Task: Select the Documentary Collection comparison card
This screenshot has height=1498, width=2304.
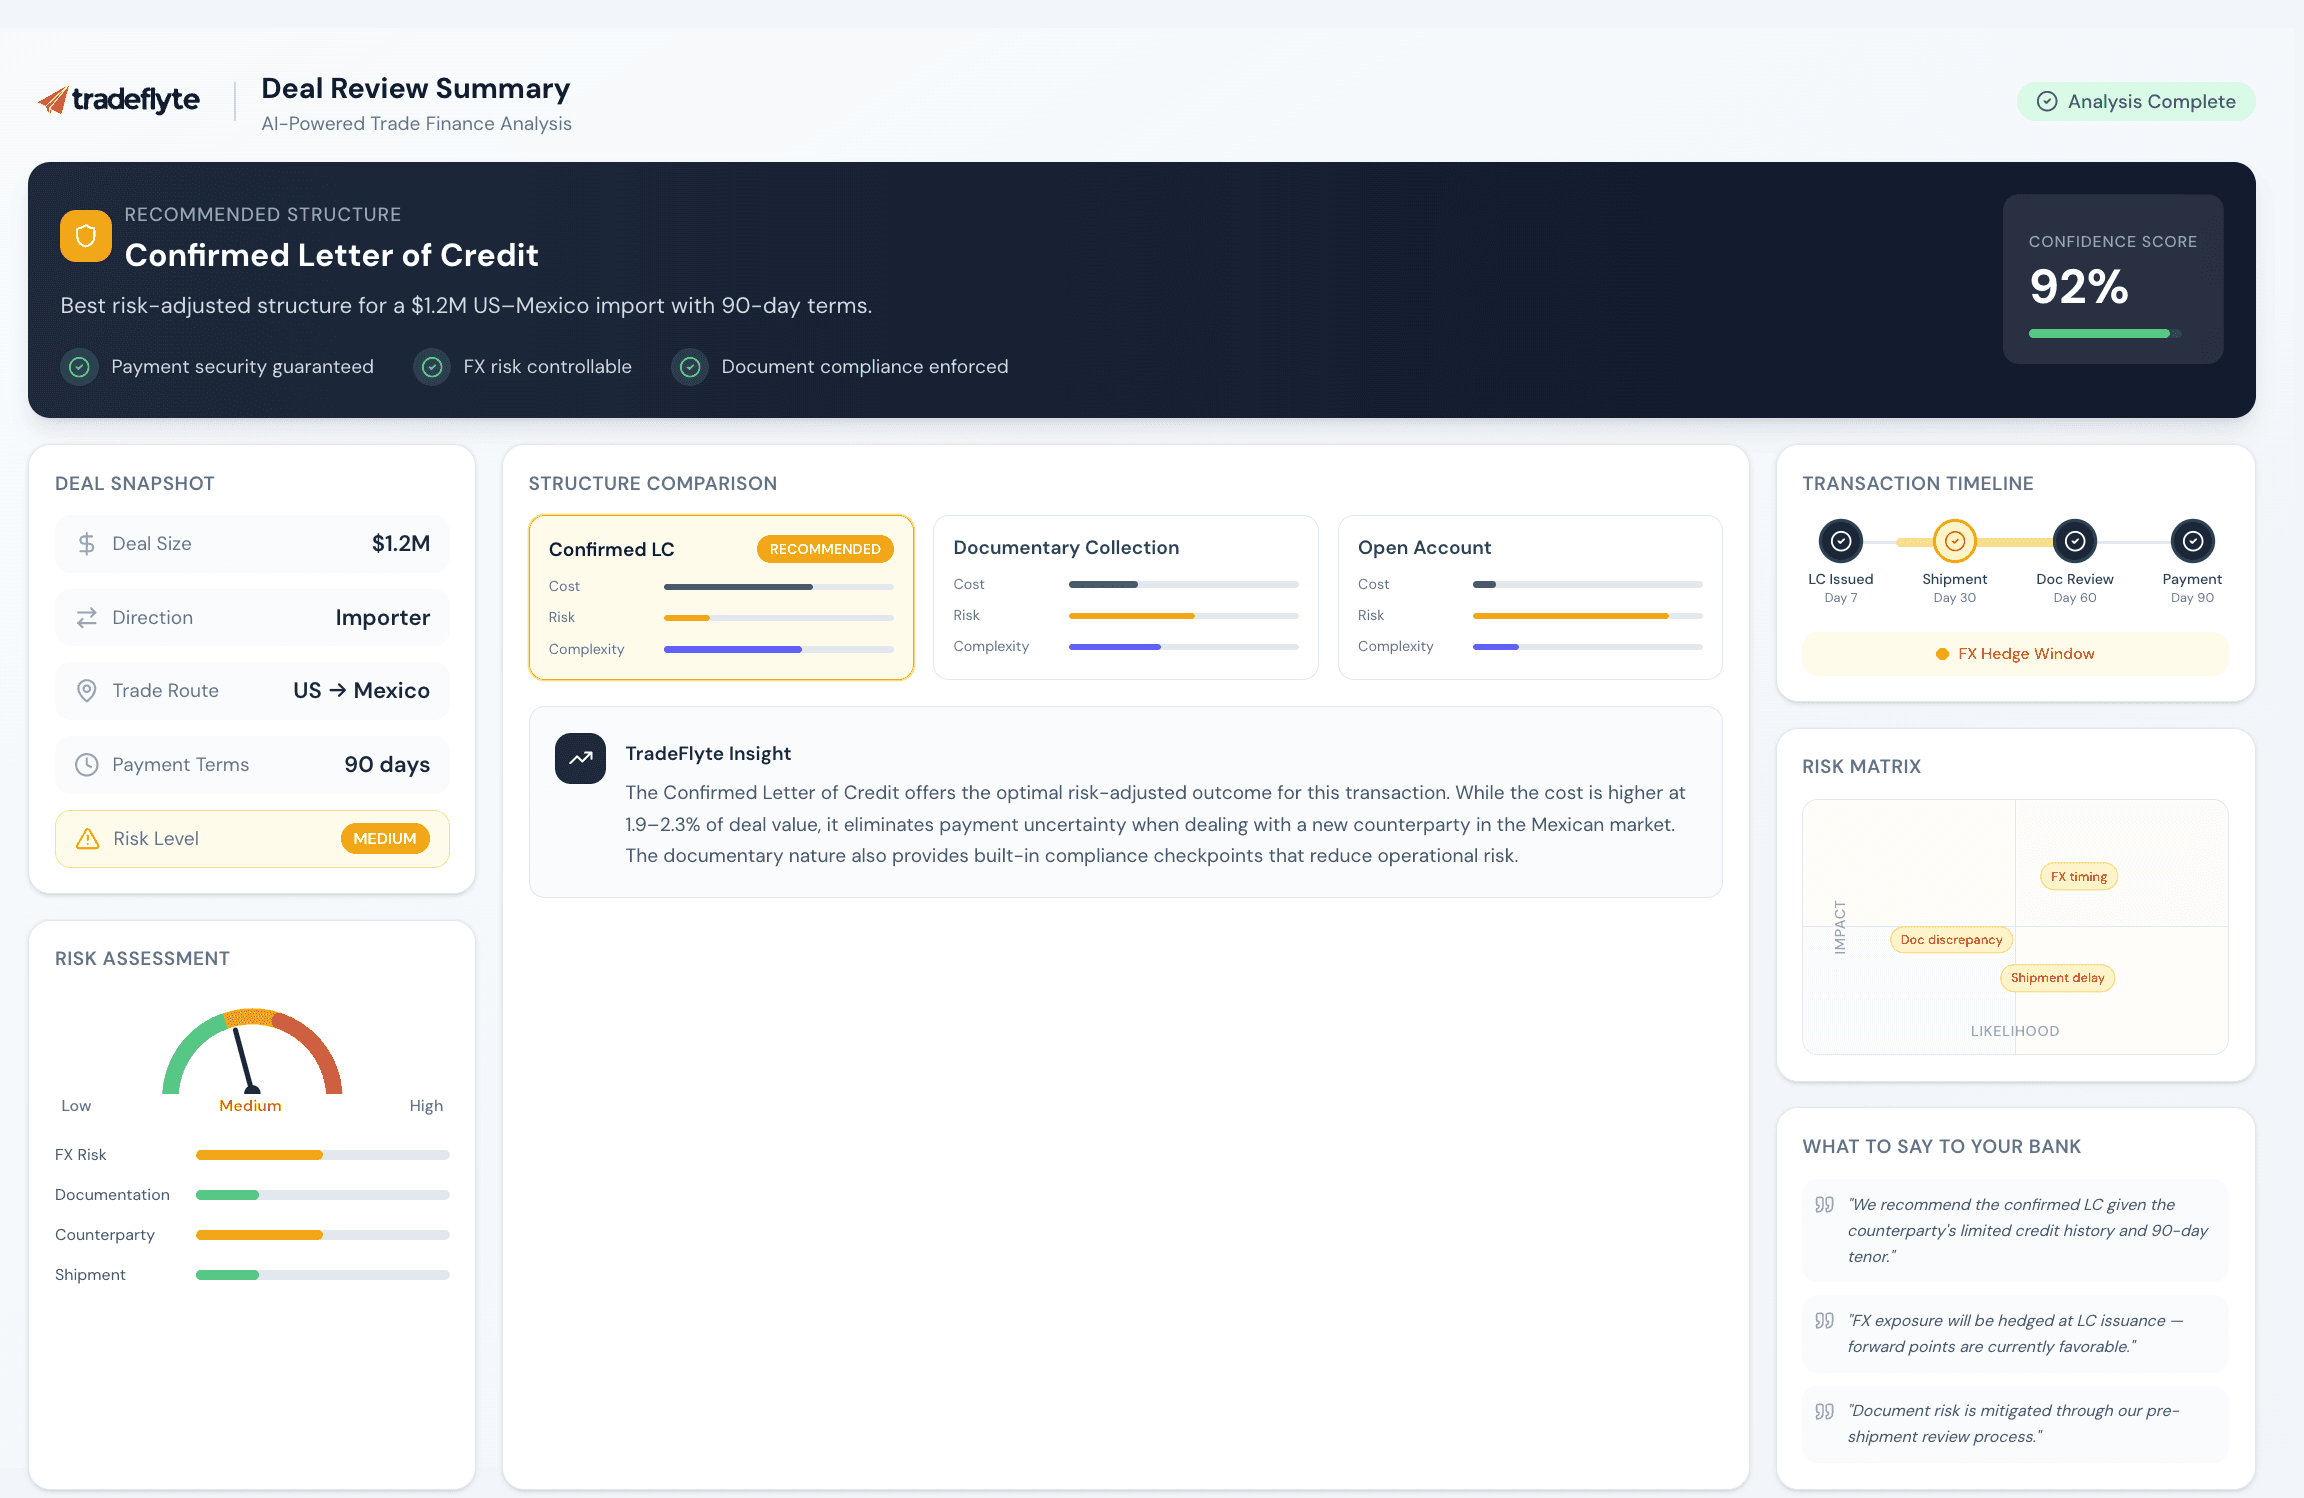Action: (x=1125, y=598)
